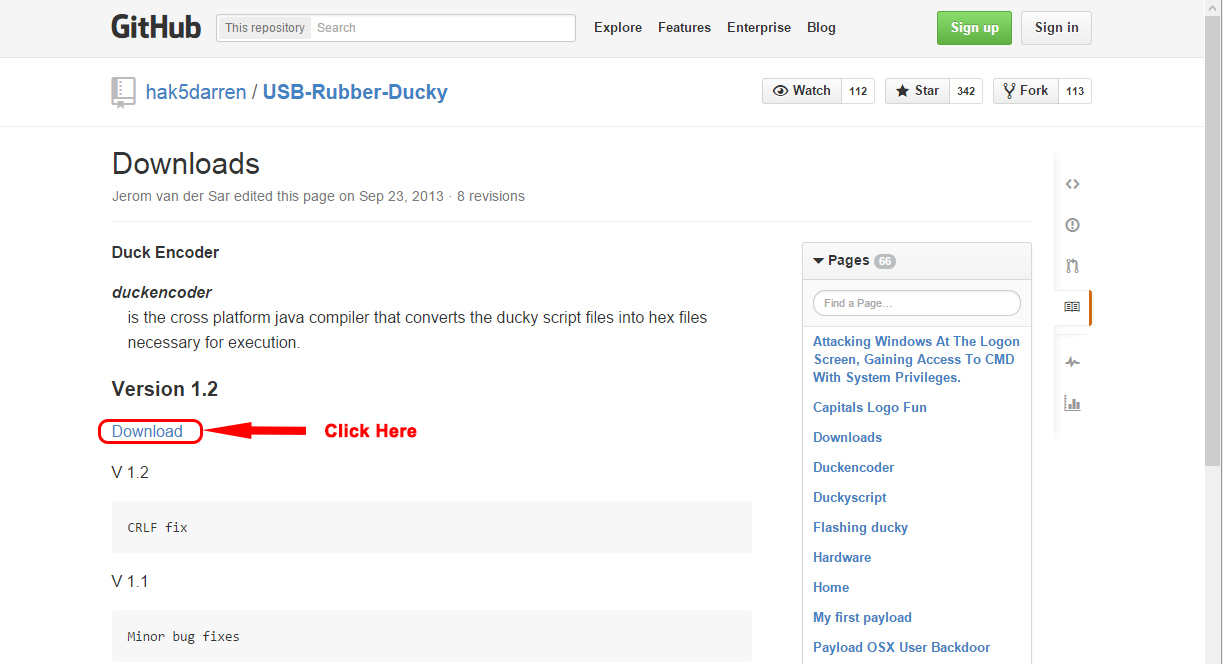Open the Features menu item
This screenshot has width=1223, height=664.
(x=684, y=28)
